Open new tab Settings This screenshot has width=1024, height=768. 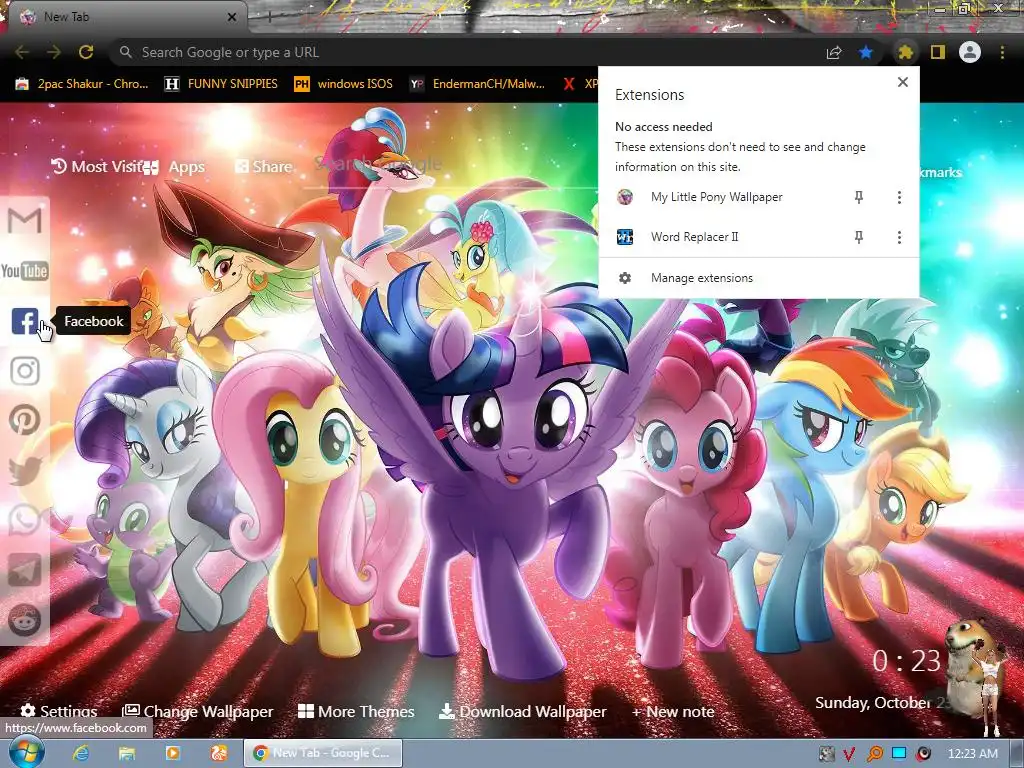(x=59, y=711)
